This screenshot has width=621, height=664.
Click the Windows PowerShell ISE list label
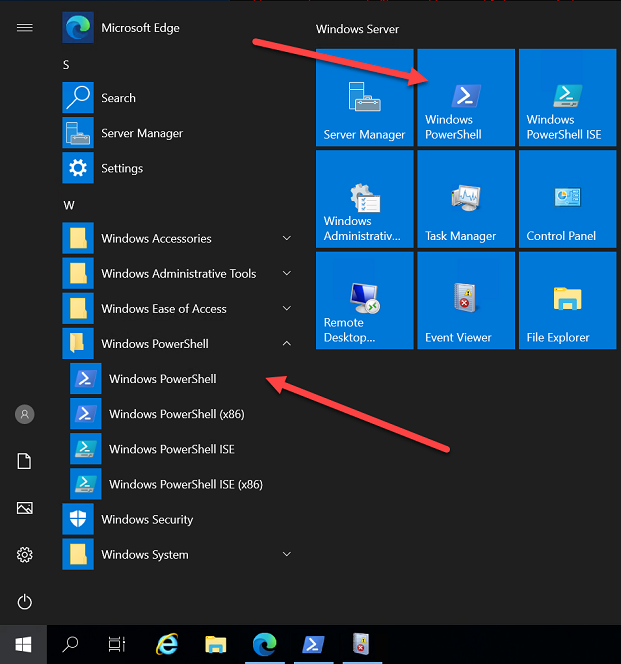point(172,449)
